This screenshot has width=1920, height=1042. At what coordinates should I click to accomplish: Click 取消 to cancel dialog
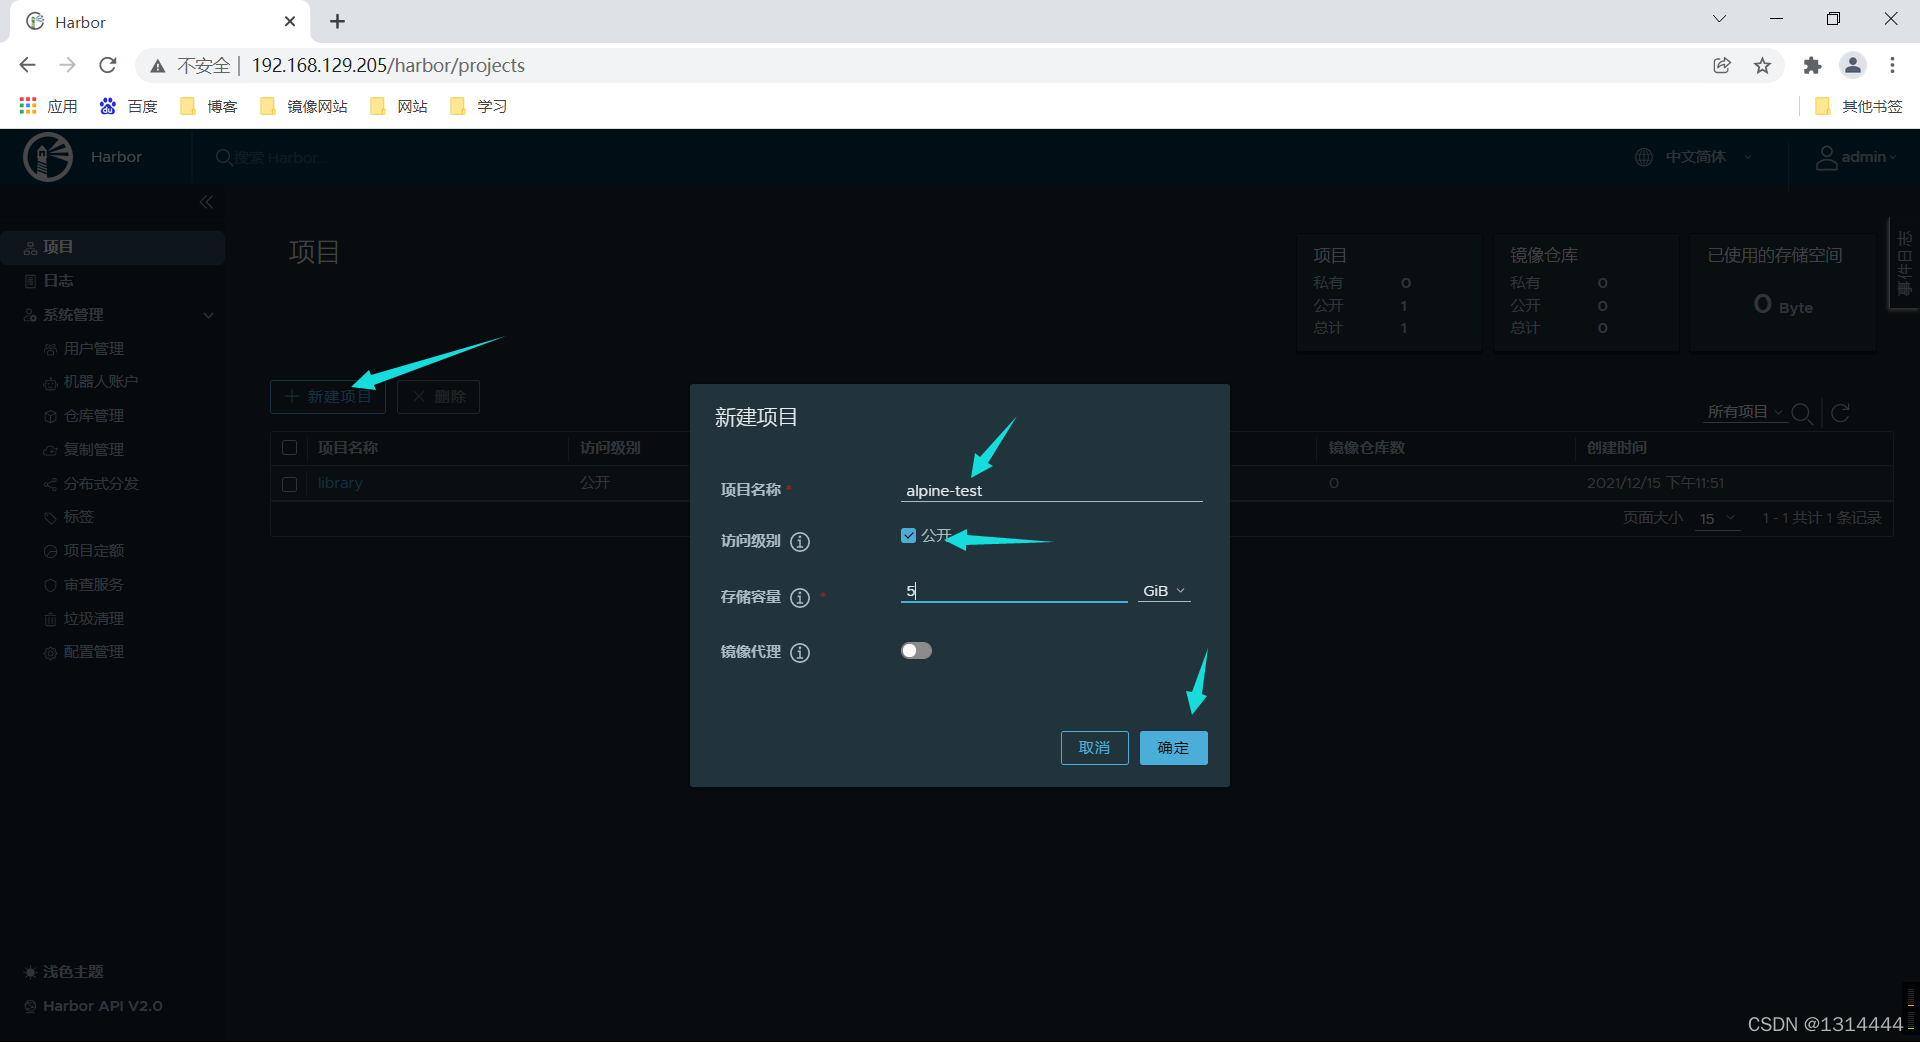1094,748
